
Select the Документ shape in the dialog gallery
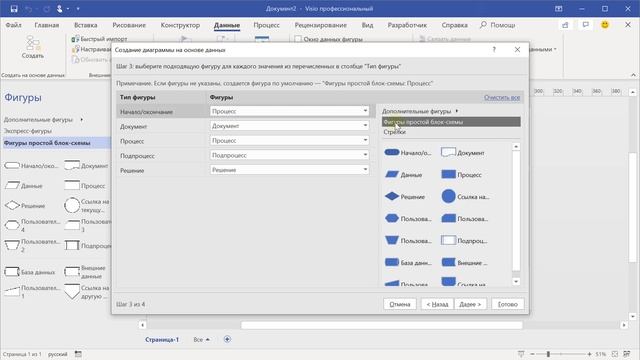click(x=463, y=153)
